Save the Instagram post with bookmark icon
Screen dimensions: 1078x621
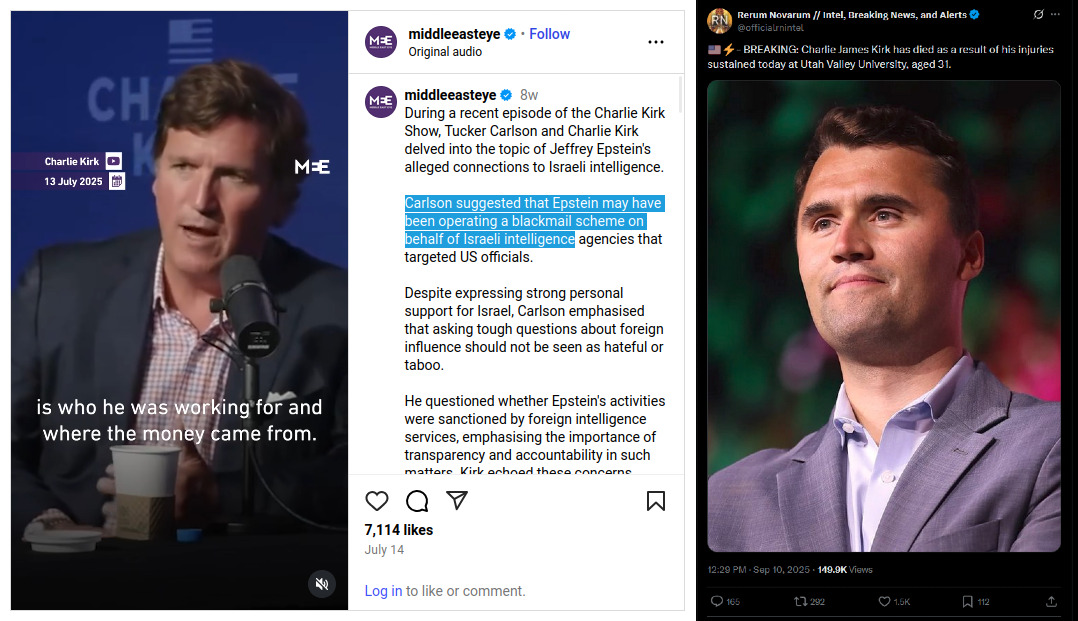point(656,501)
